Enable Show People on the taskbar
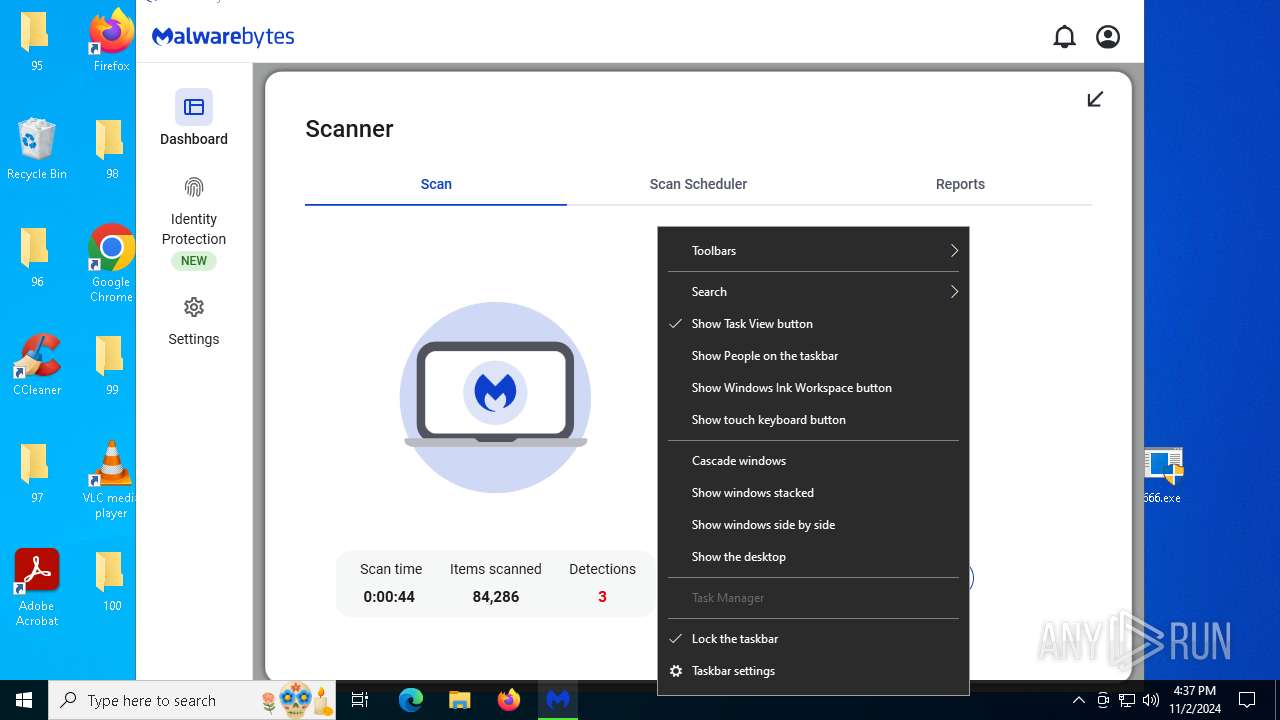1280x720 pixels. (813, 356)
